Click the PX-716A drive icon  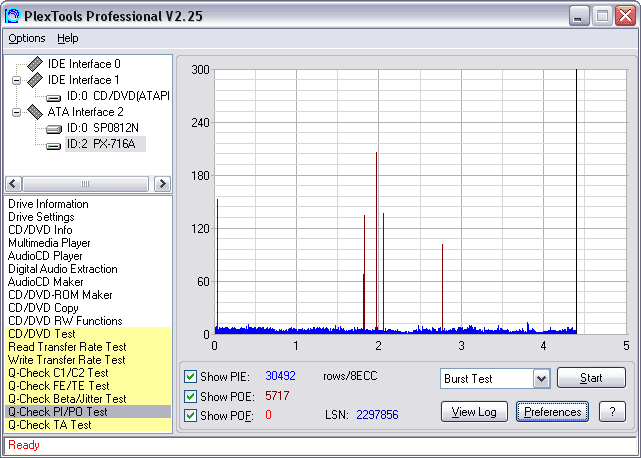coord(54,145)
